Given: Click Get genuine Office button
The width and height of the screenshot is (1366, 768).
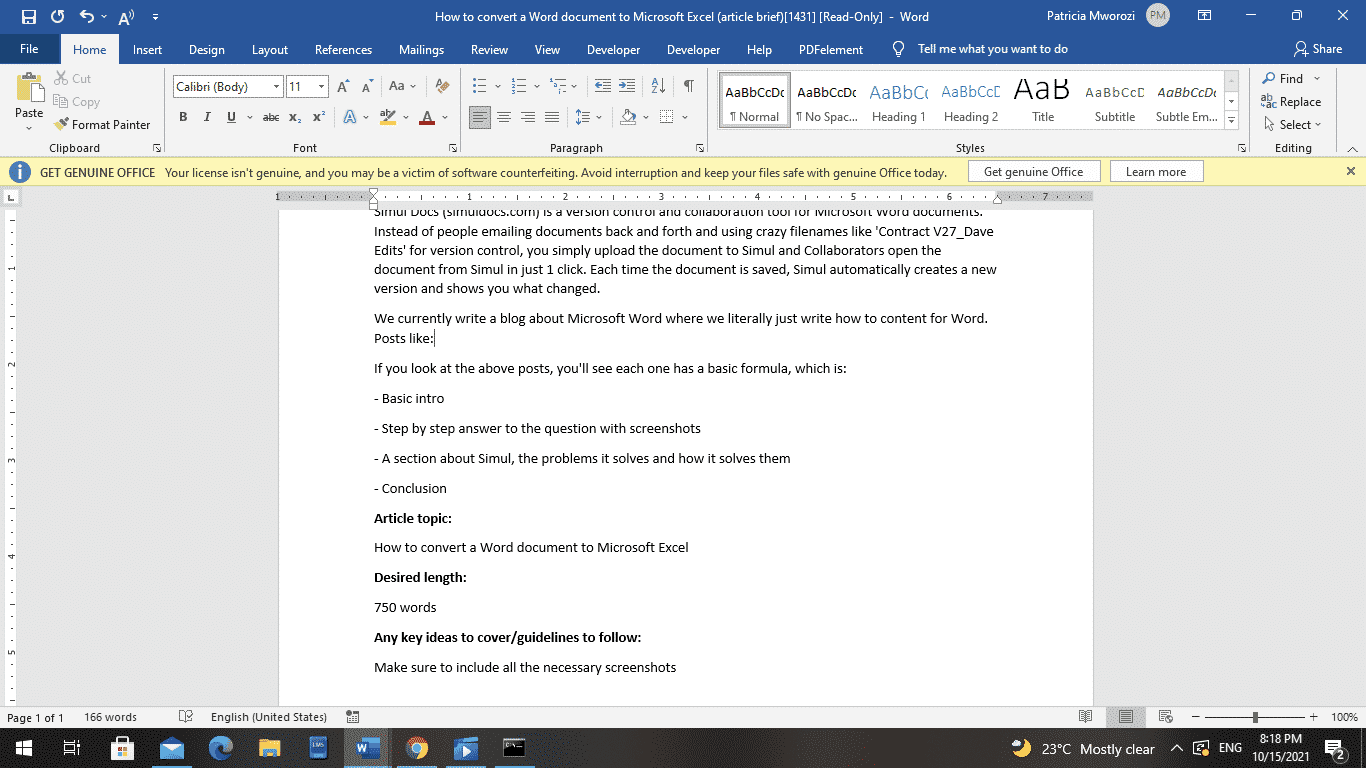Looking at the screenshot, I should point(1033,172).
